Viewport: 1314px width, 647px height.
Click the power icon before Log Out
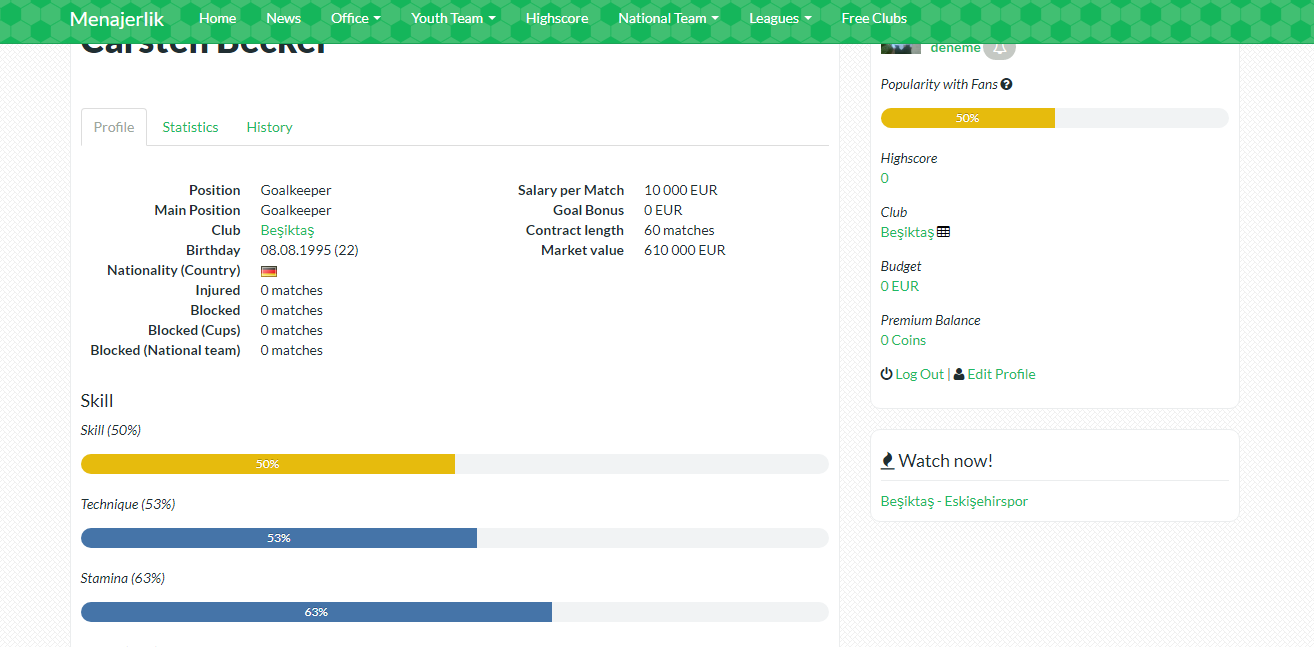pyautogui.click(x=886, y=374)
